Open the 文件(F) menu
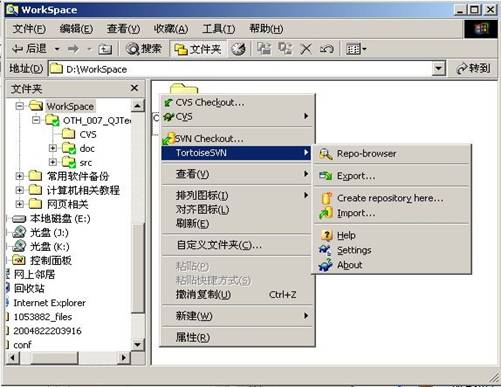The height and width of the screenshot is (387, 501). 29,29
